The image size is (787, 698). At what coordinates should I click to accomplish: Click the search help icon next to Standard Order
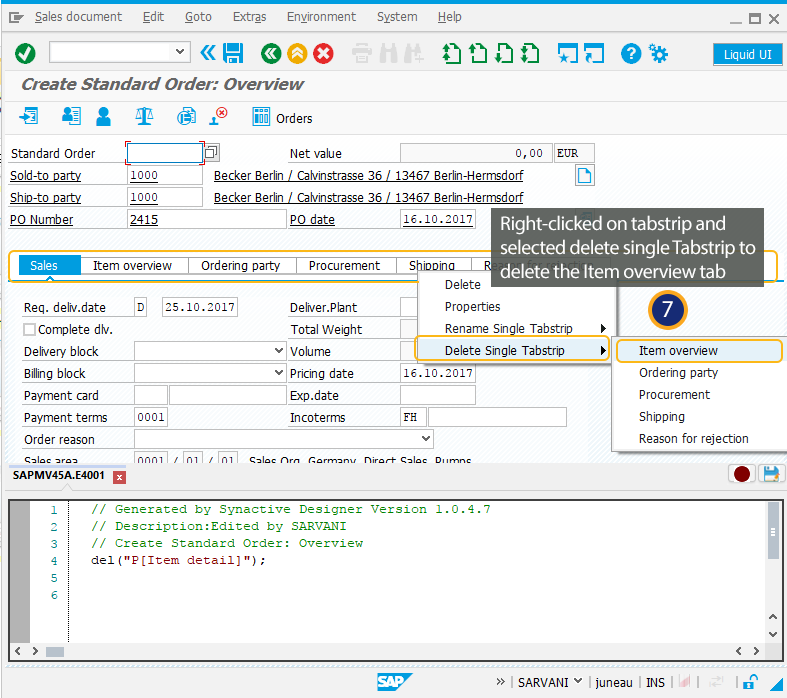coord(212,152)
